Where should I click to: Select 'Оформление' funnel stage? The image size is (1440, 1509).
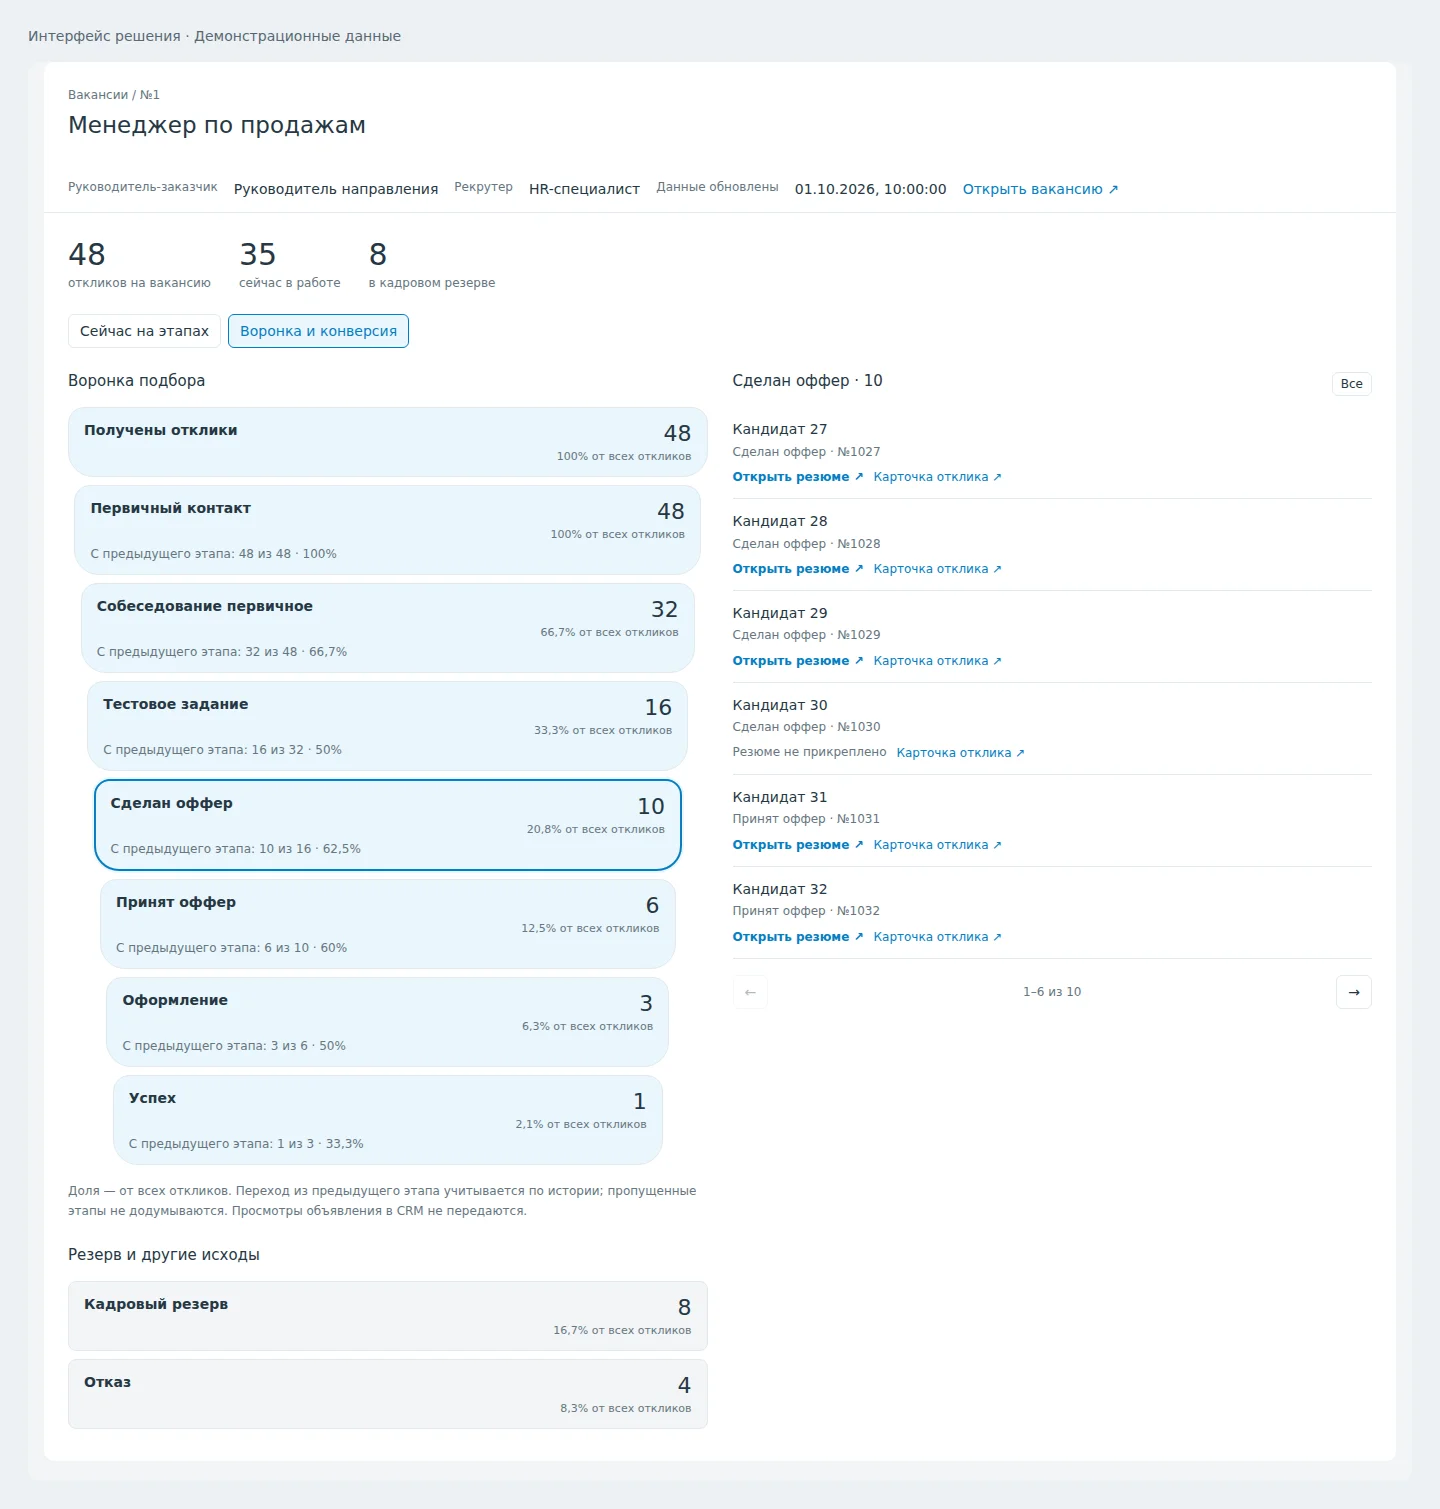tap(388, 1022)
